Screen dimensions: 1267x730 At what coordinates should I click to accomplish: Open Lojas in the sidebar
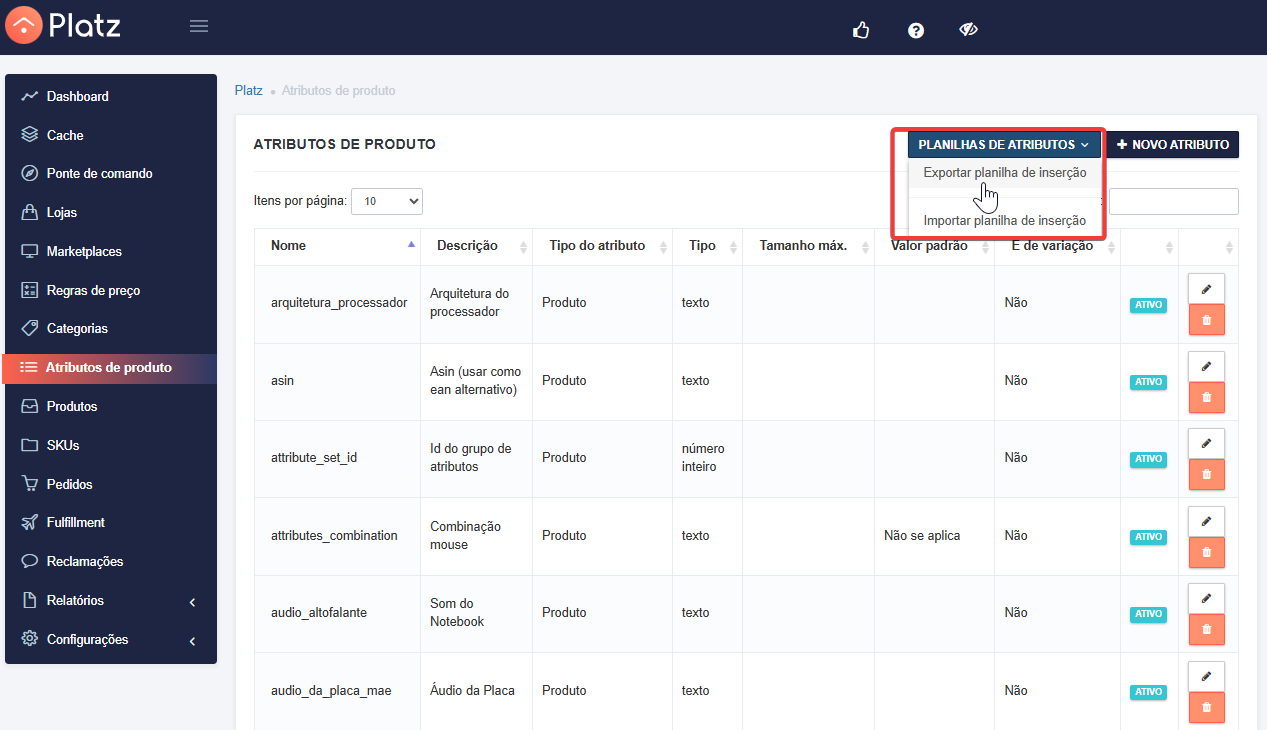click(x=111, y=212)
